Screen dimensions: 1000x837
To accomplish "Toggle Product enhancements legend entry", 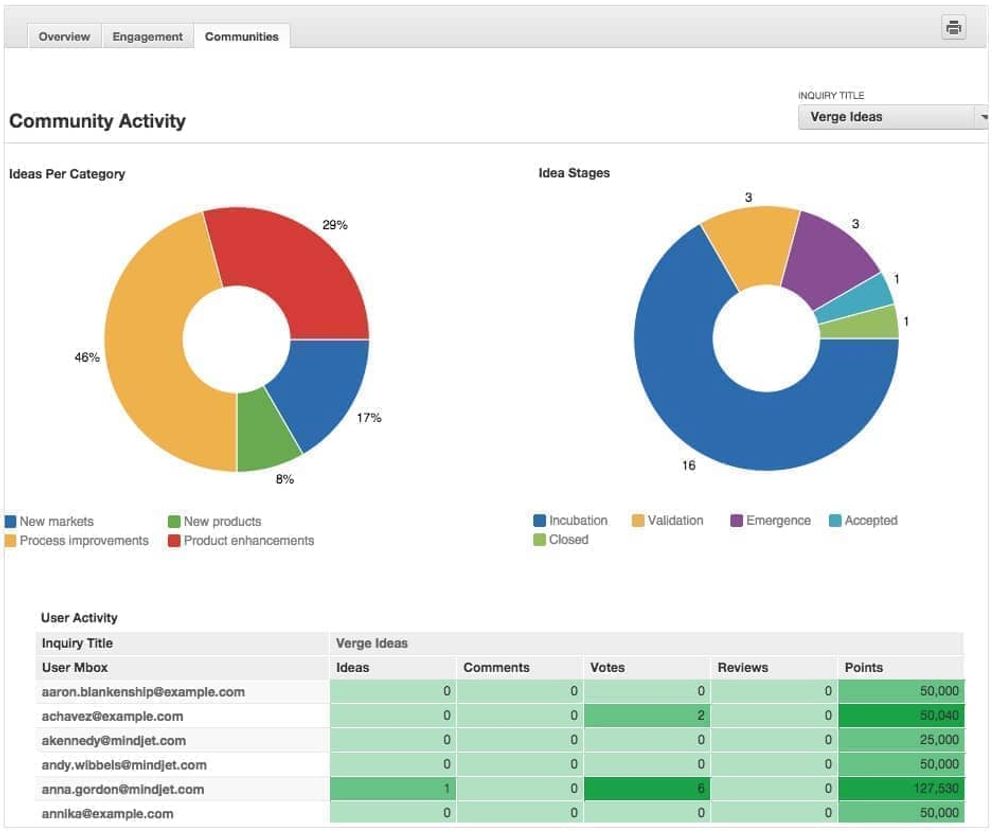I will pyautogui.click(x=241, y=541).
